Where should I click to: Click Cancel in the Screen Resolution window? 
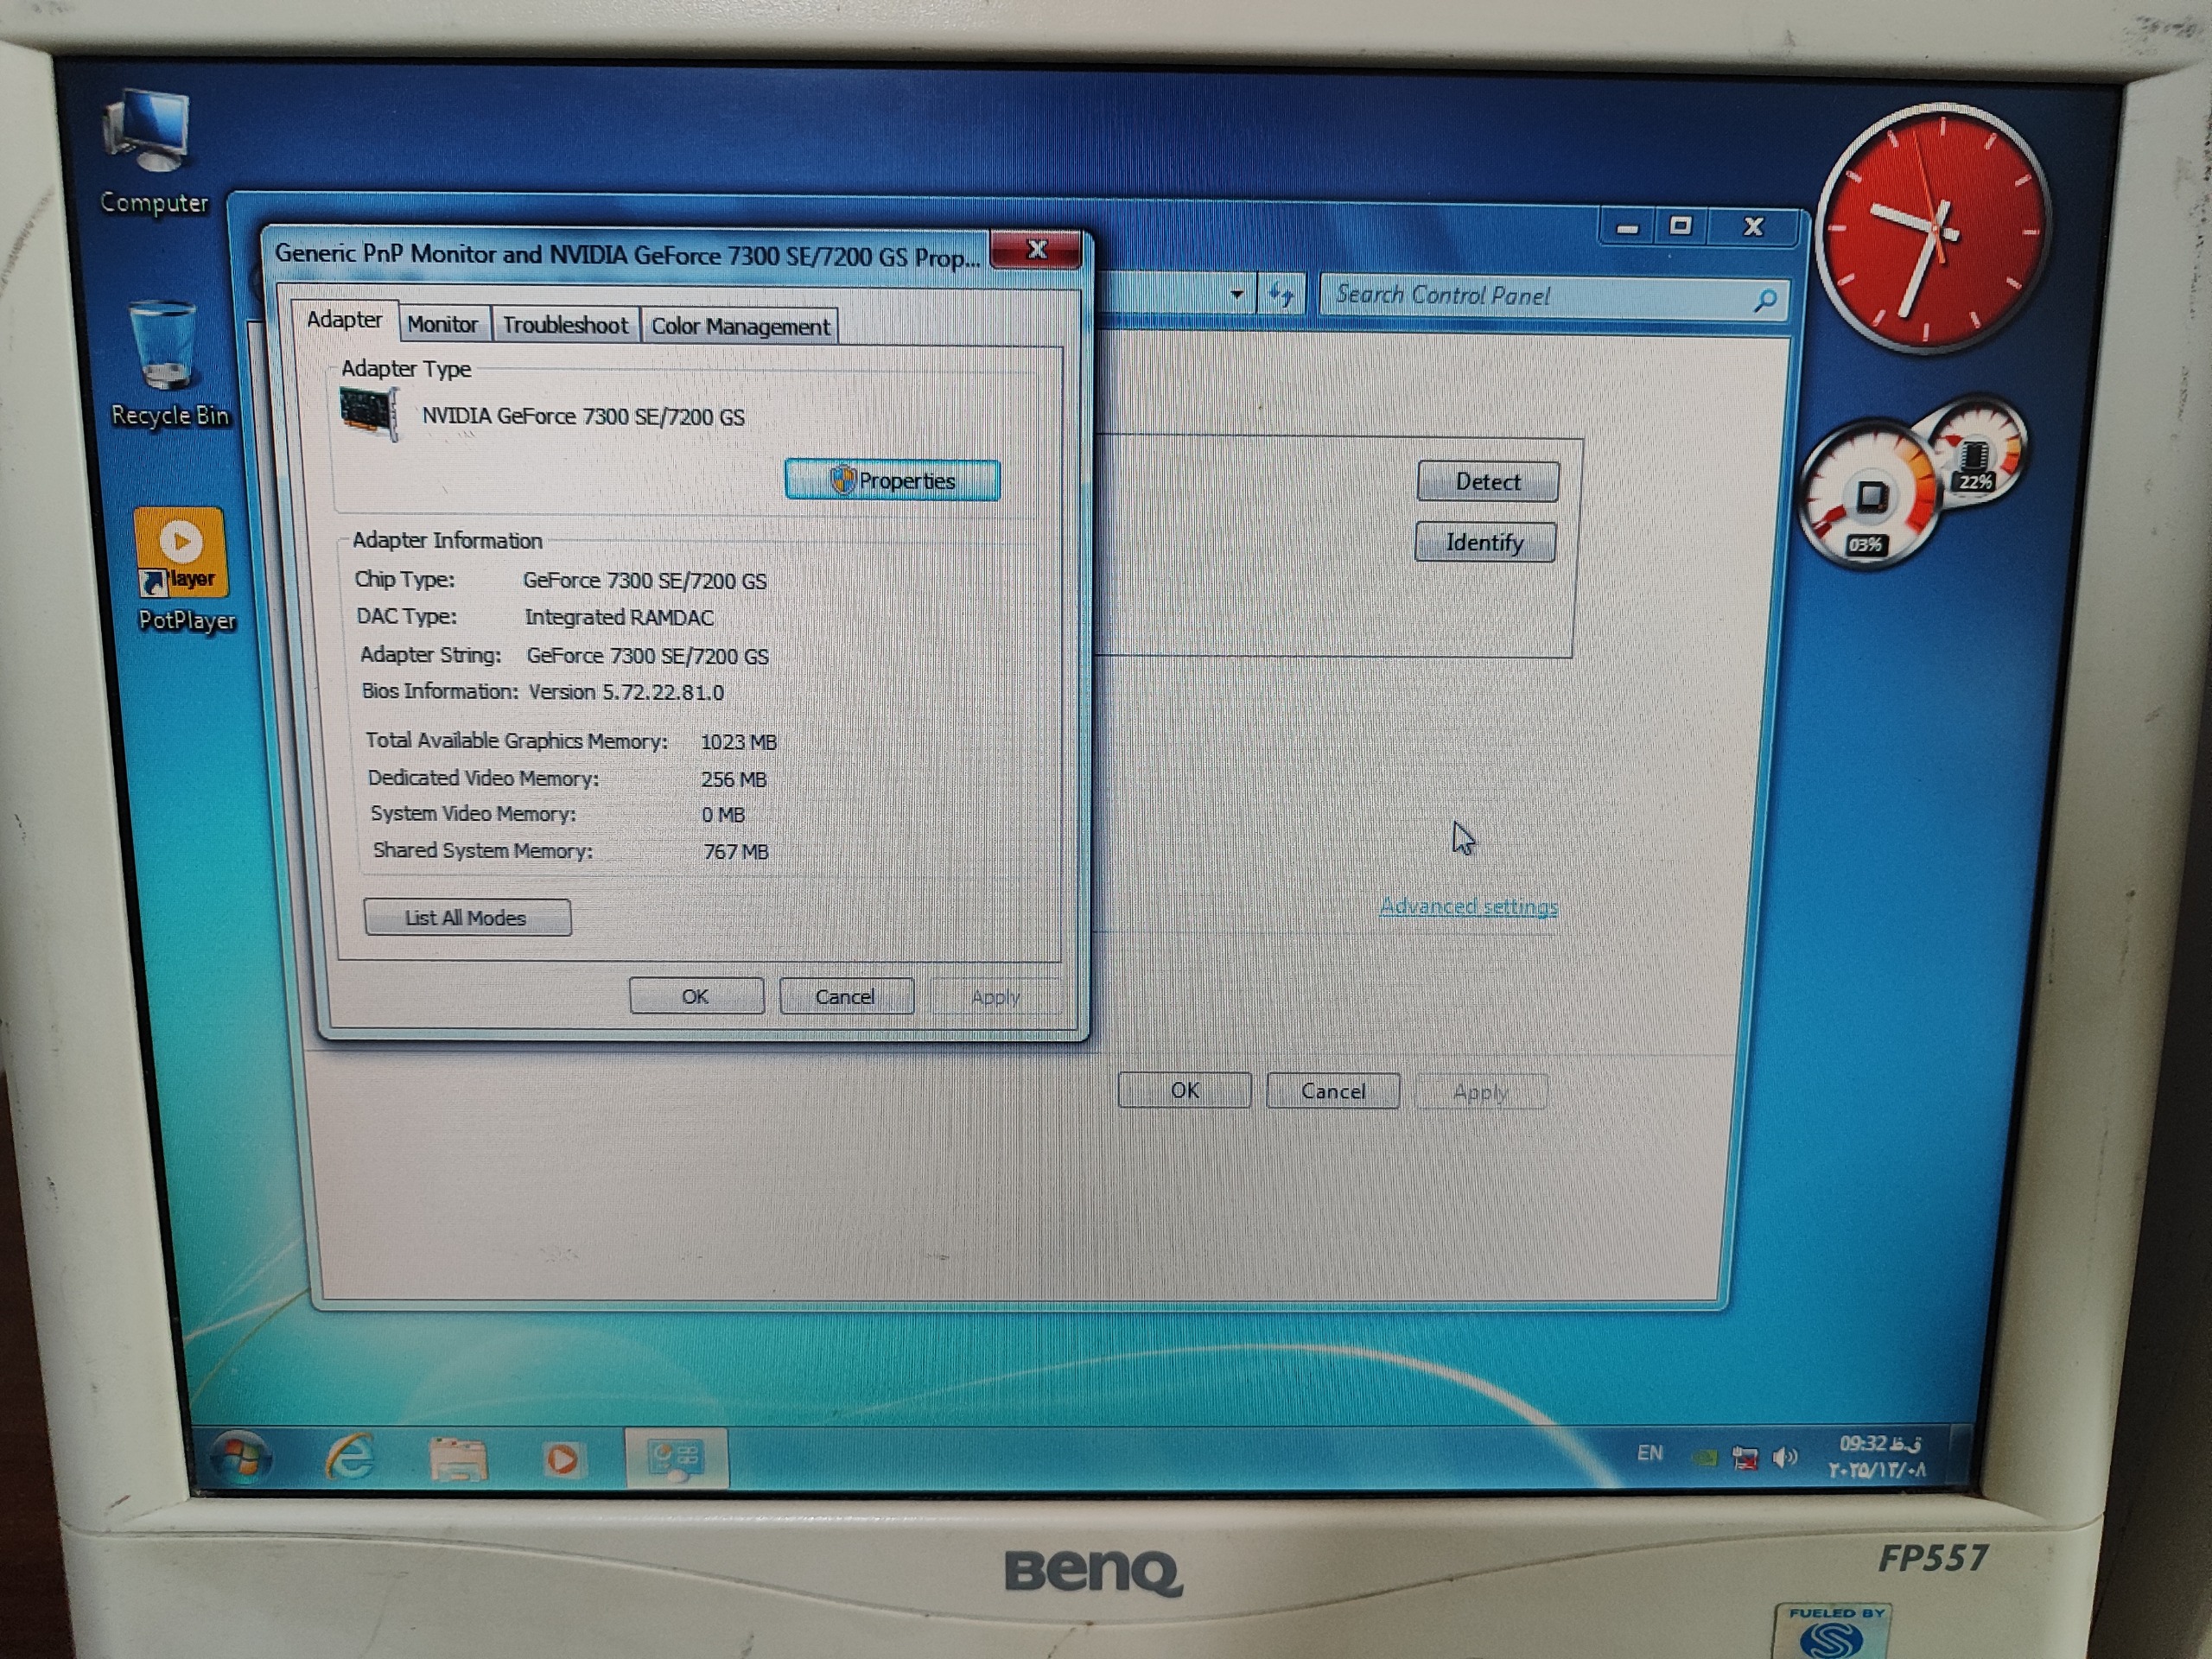tap(1333, 1091)
